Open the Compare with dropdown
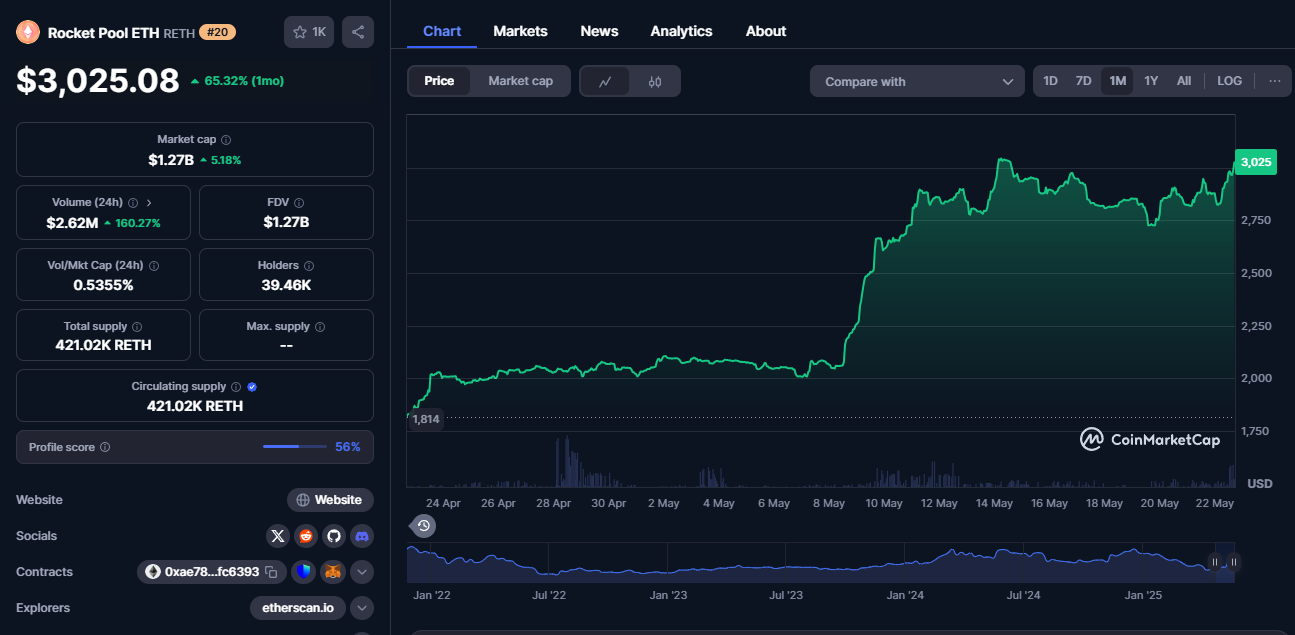The height and width of the screenshot is (635, 1295). [x=917, y=82]
